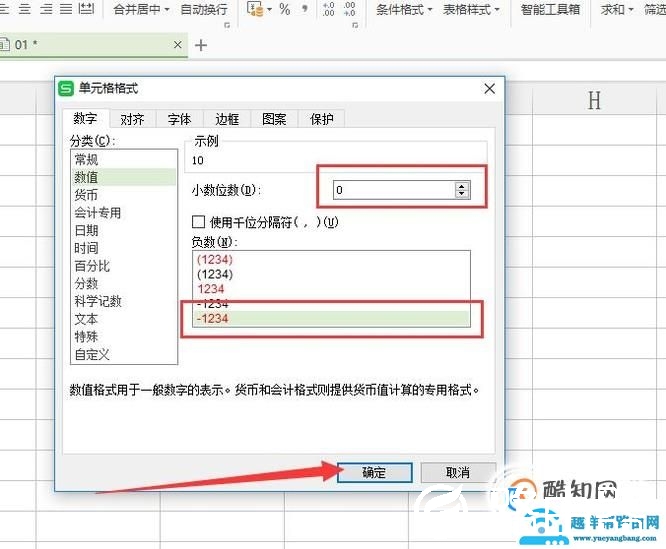Switch to the 数字 tab
The image size is (666, 549).
[85, 118]
